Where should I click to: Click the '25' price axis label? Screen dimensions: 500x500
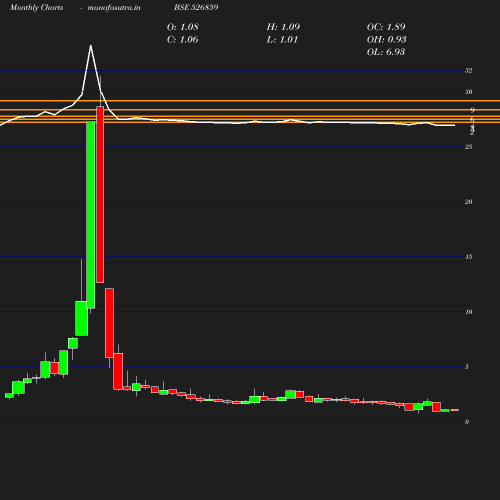point(468,147)
